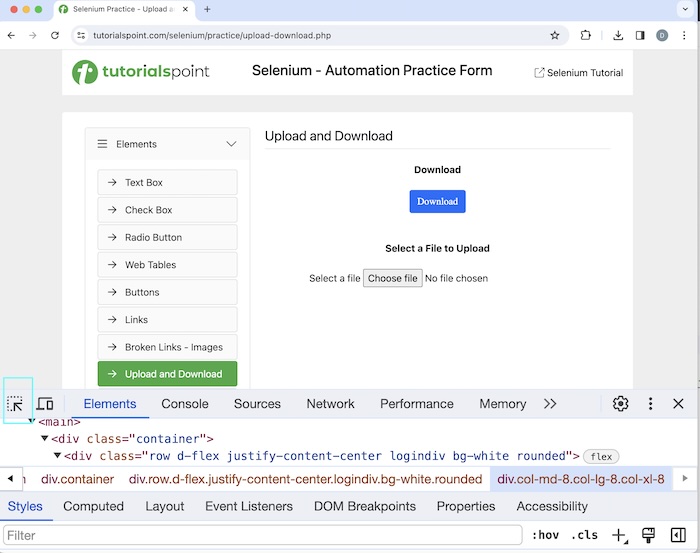Toggle element state with :hov

click(x=545, y=535)
